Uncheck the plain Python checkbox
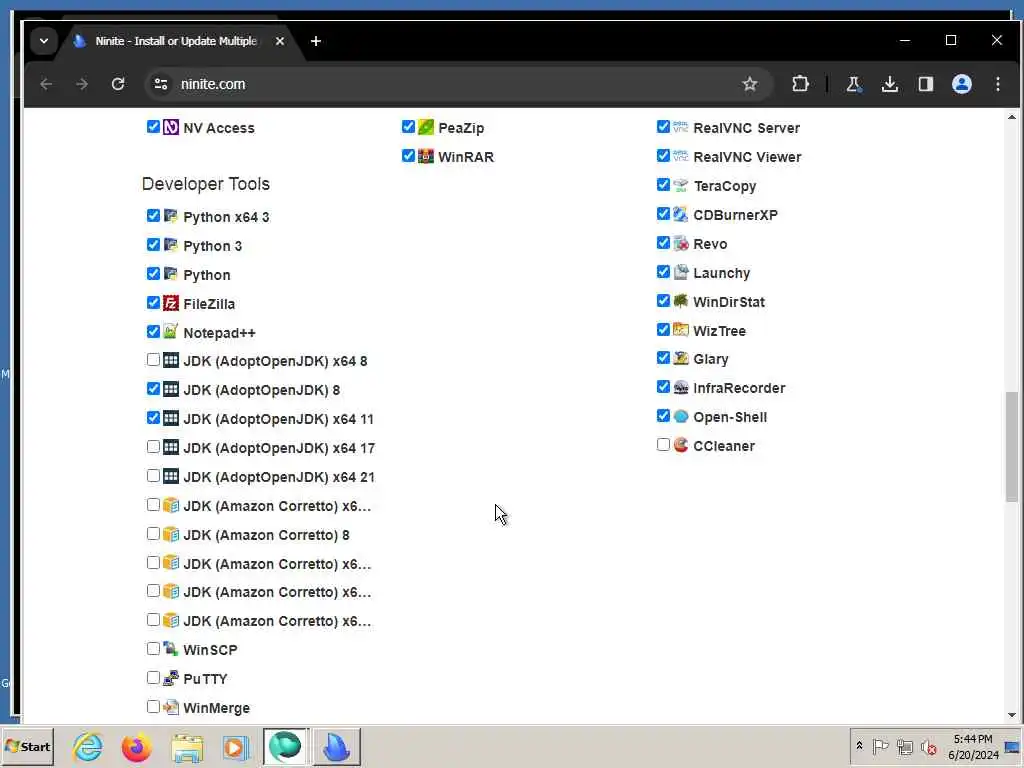The width and height of the screenshot is (1024, 768). pos(153,274)
